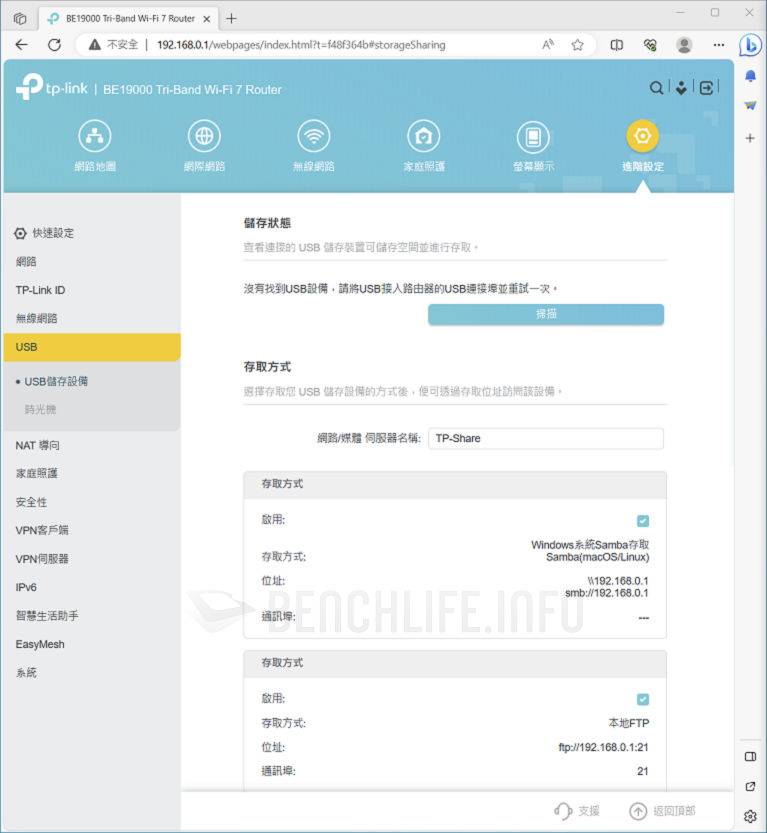Add page to favorites with star icon
This screenshot has height=833, width=767.
tap(577, 45)
